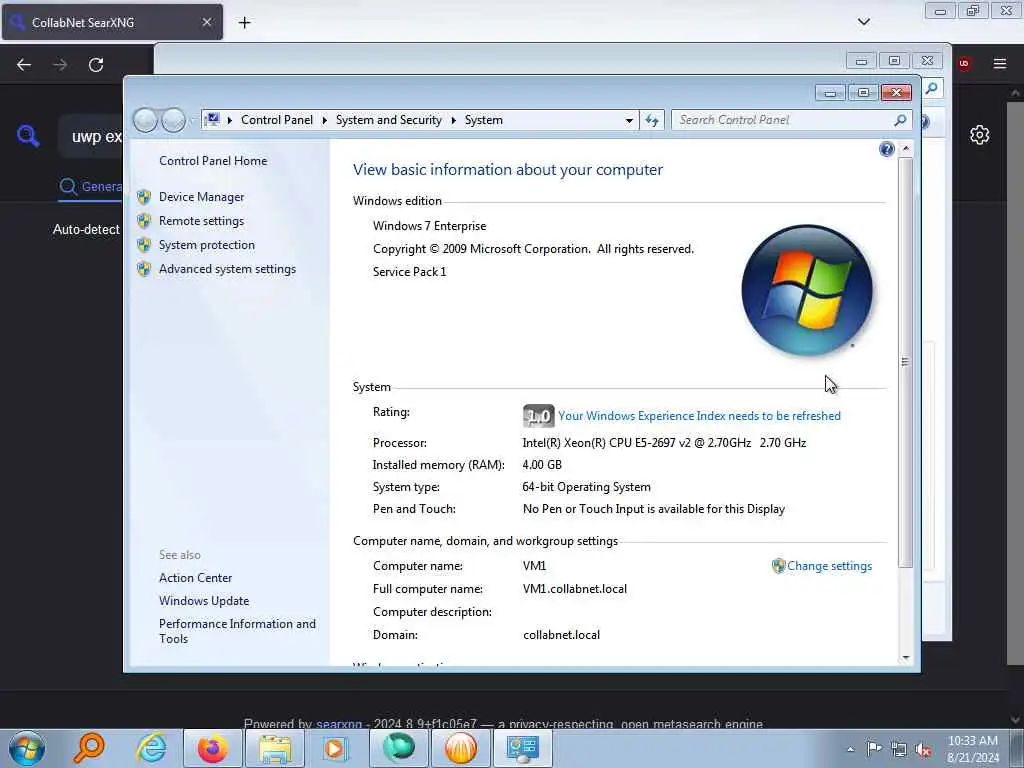
Task: Switch to Firefox in the taskbar
Action: click(x=213, y=748)
